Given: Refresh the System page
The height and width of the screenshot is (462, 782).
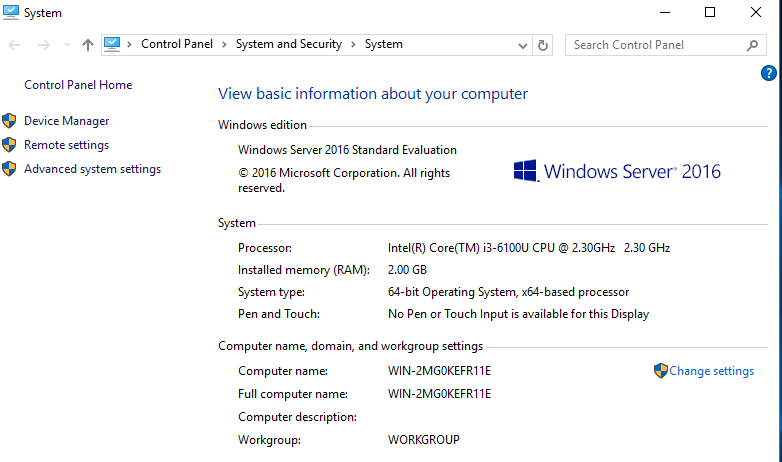Looking at the screenshot, I should 543,45.
